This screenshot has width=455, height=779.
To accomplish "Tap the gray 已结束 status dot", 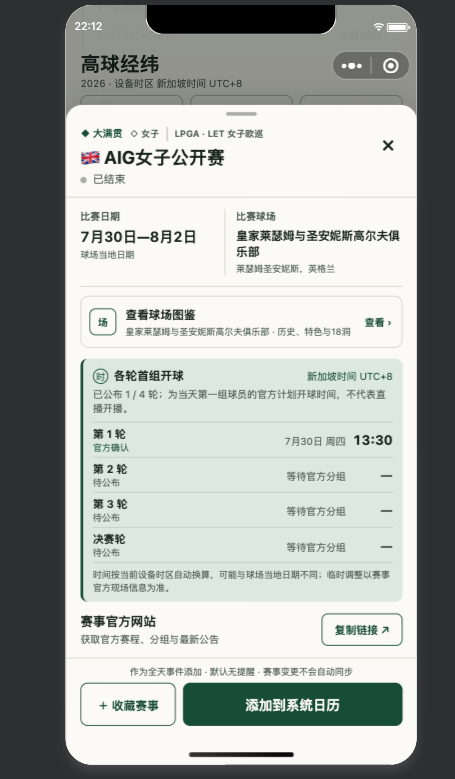I will (x=83, y=180).
